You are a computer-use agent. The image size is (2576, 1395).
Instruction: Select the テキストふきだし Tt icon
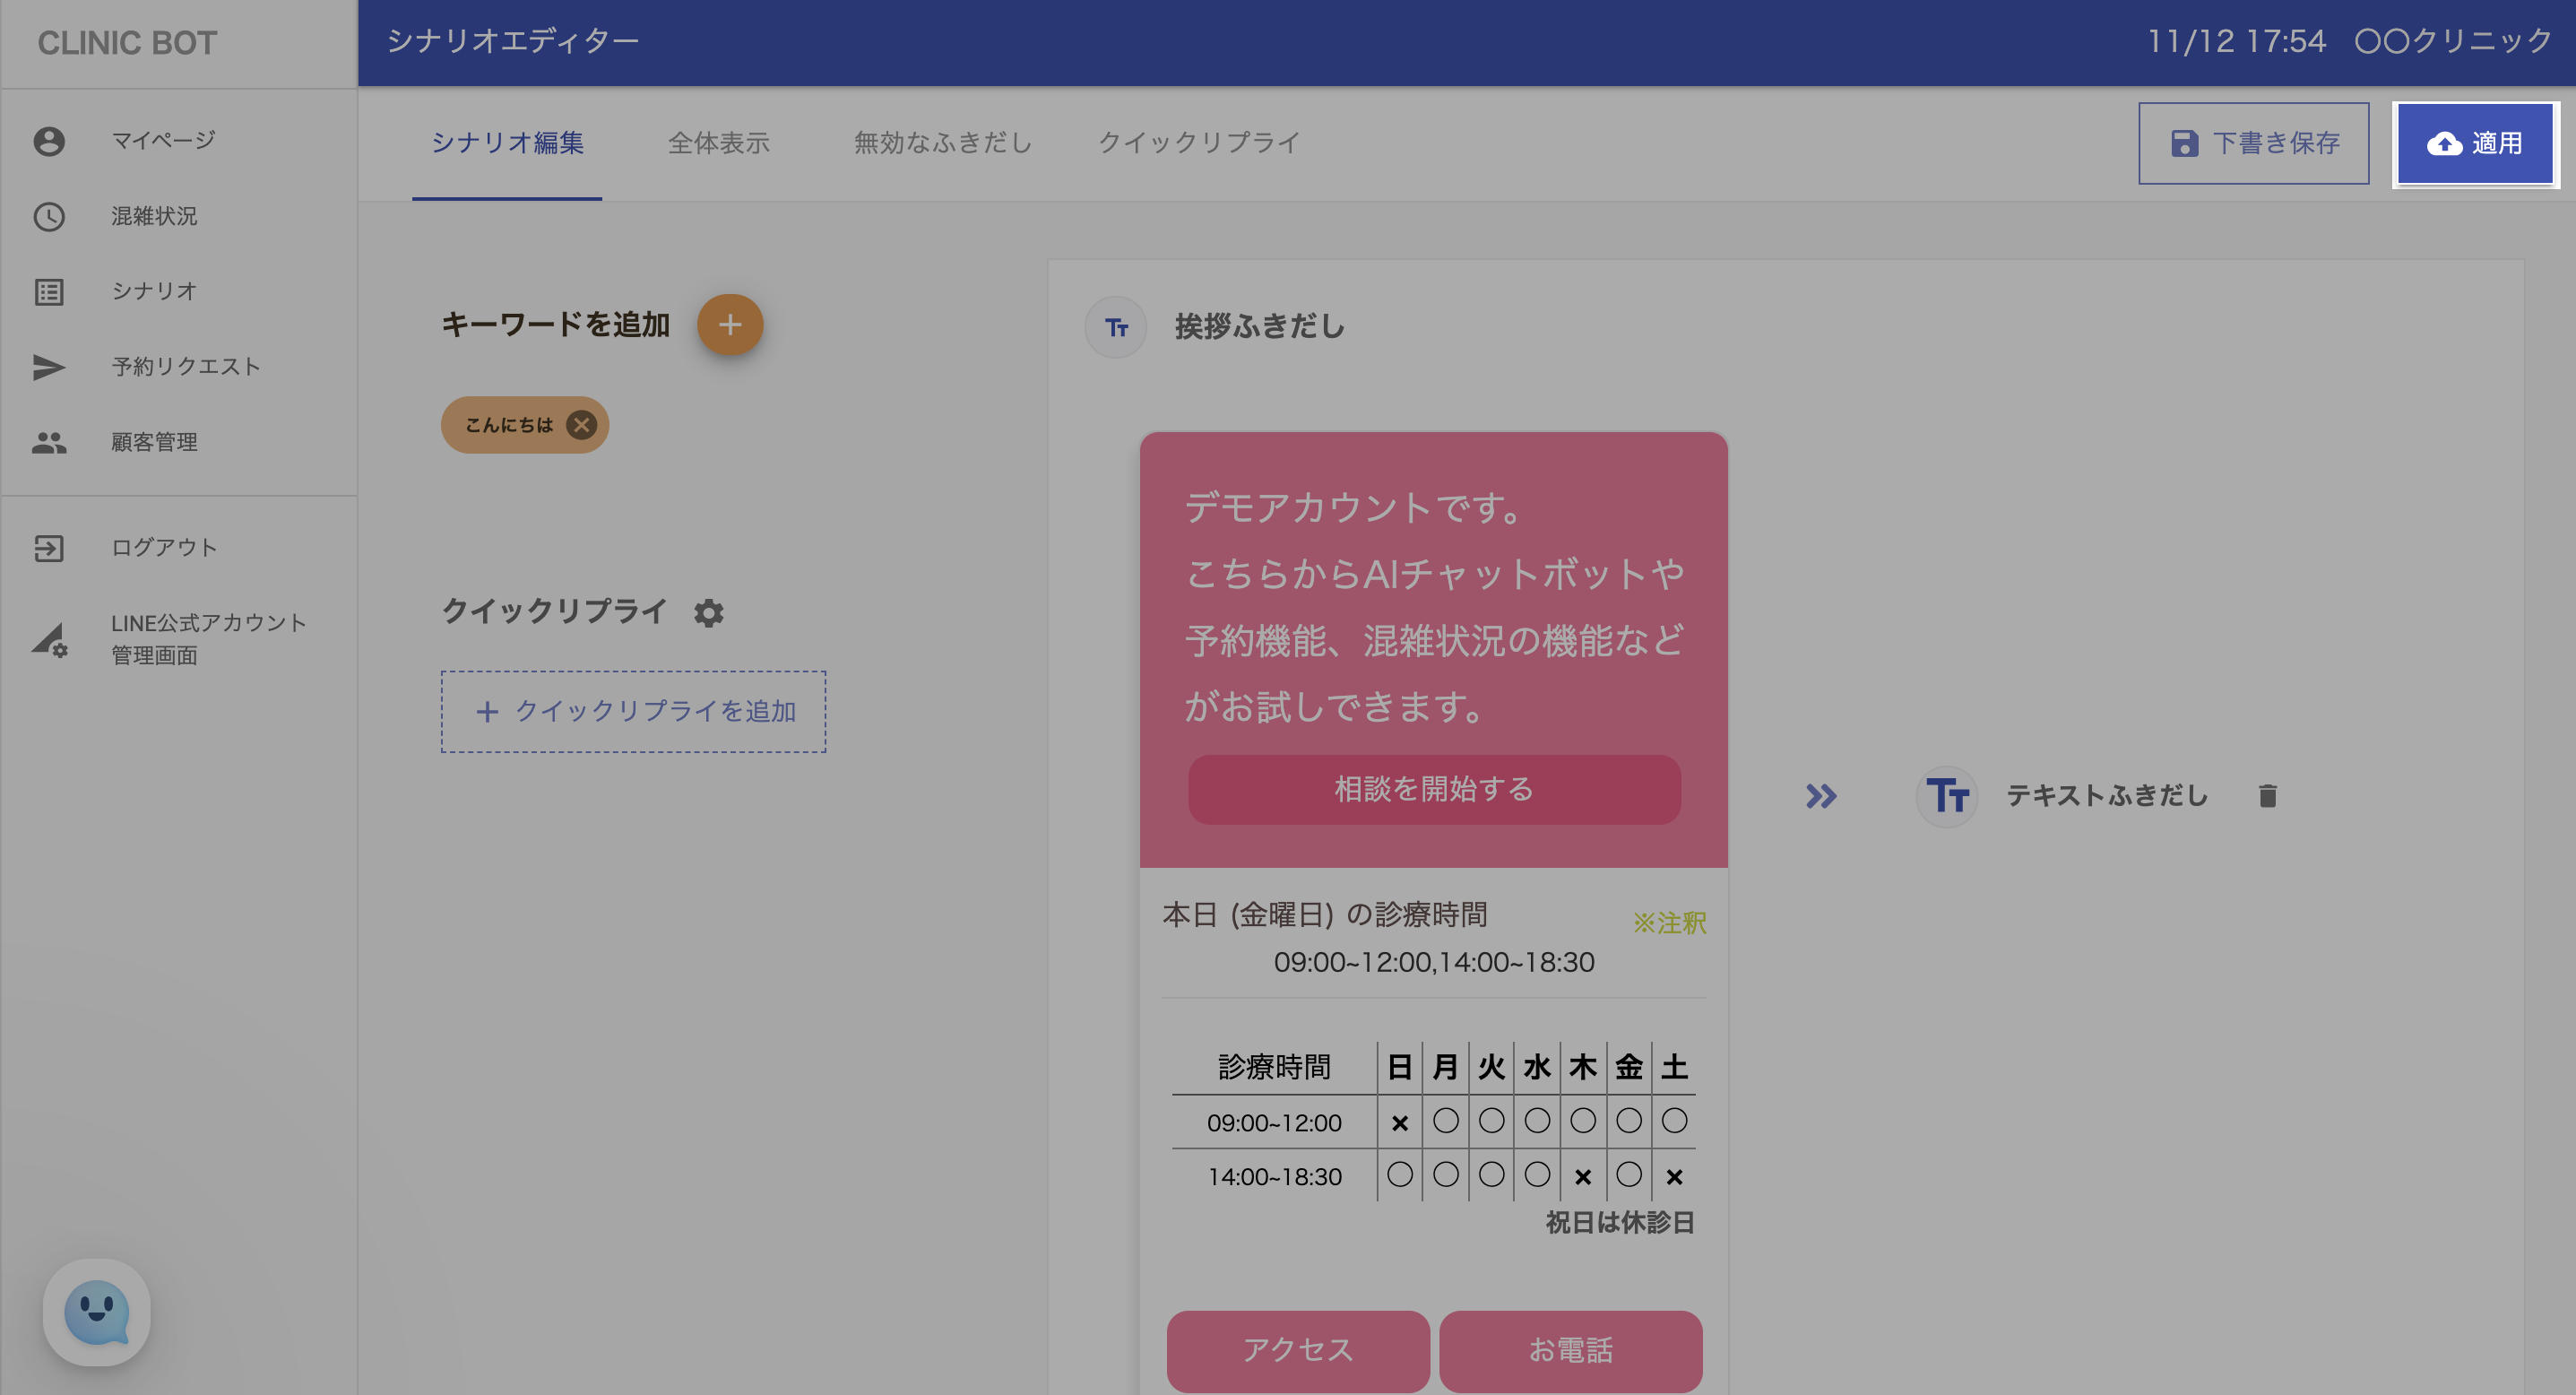(1947, 796)
